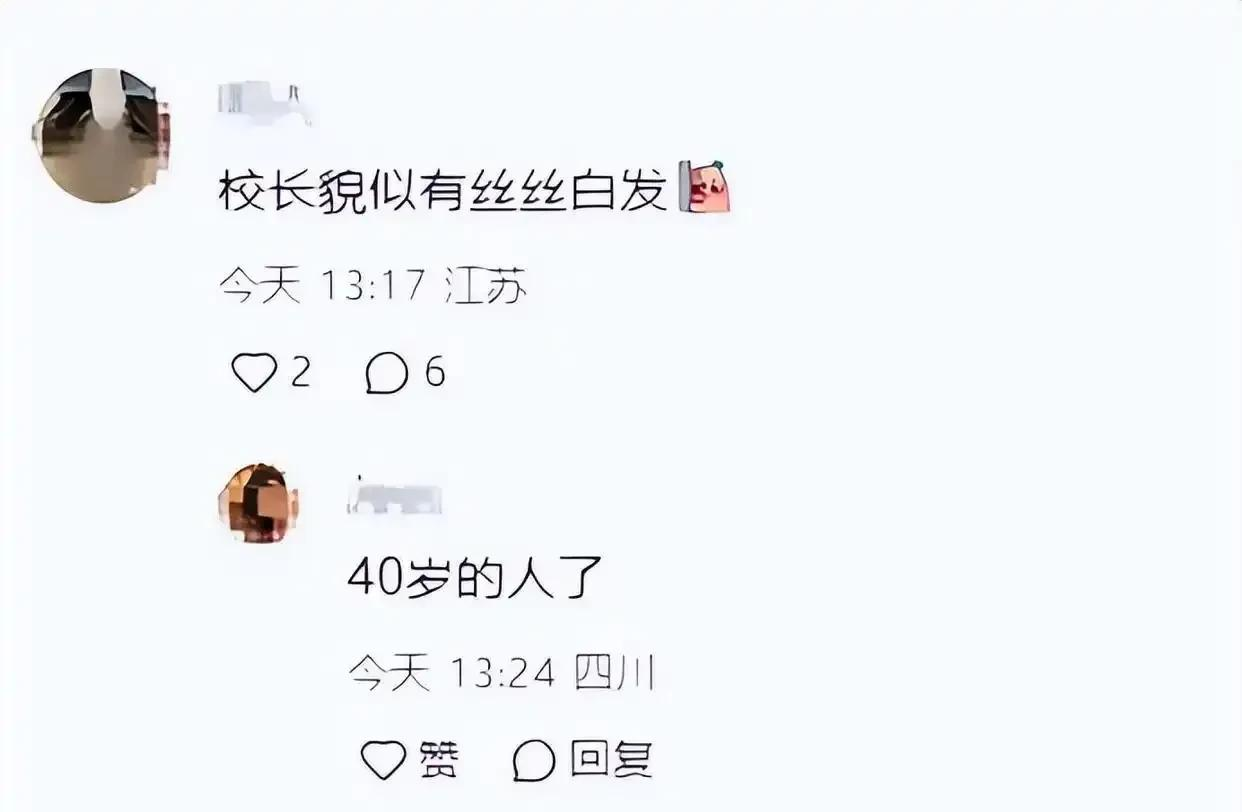Viewport: 1242px width, 812px height.
Task: Expand the 6 replies count
Action: point(434,374)
